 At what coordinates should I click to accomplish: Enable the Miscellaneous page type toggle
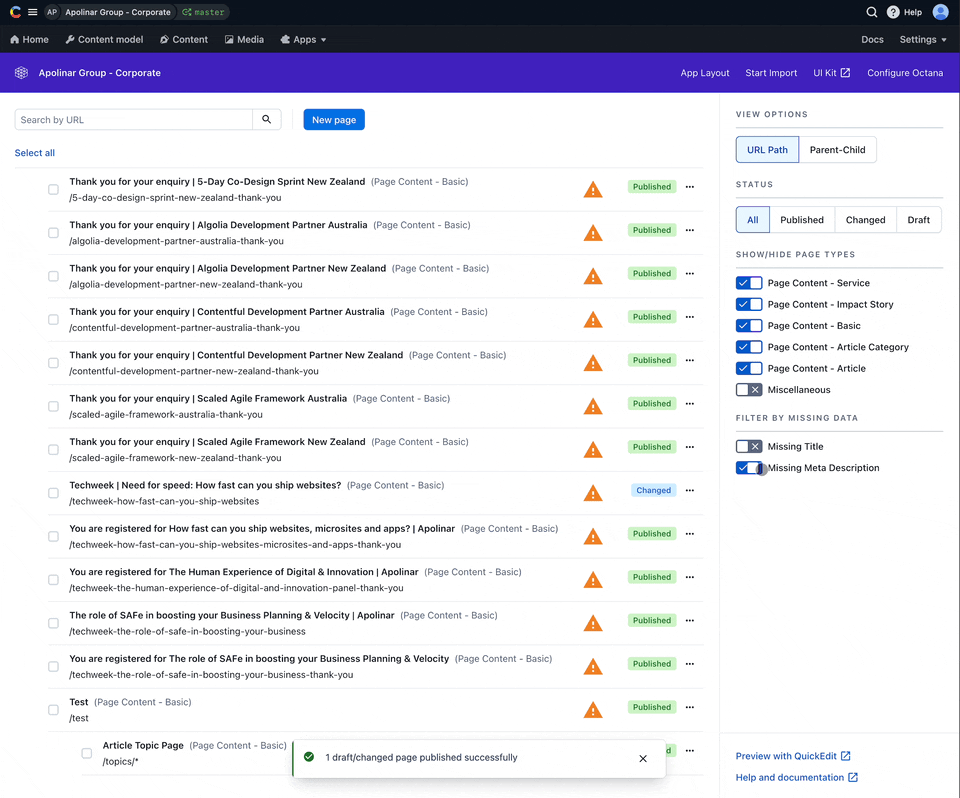749,390
